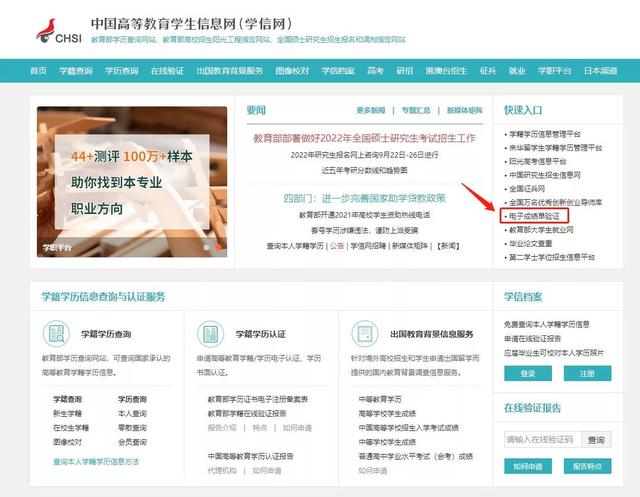Open 在校生学籍 link

click(71, 428)
